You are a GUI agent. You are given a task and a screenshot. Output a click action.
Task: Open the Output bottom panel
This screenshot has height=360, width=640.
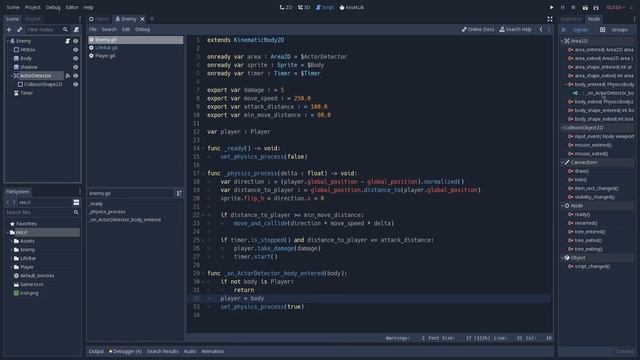(x=96, y=351)
